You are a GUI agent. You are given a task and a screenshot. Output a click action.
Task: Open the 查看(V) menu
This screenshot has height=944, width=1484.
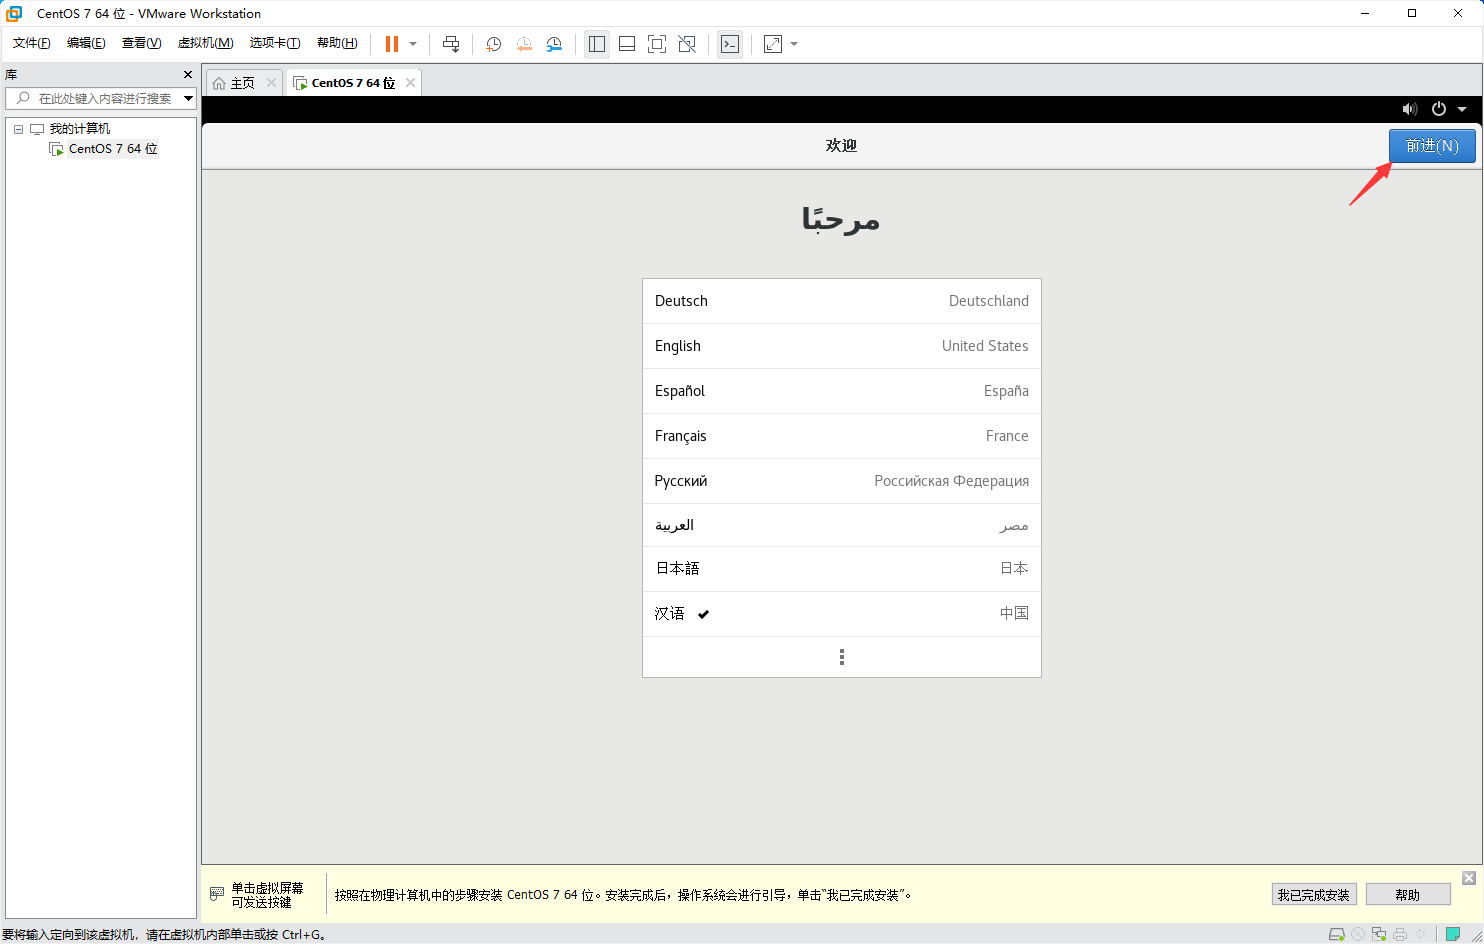[141, 43]
